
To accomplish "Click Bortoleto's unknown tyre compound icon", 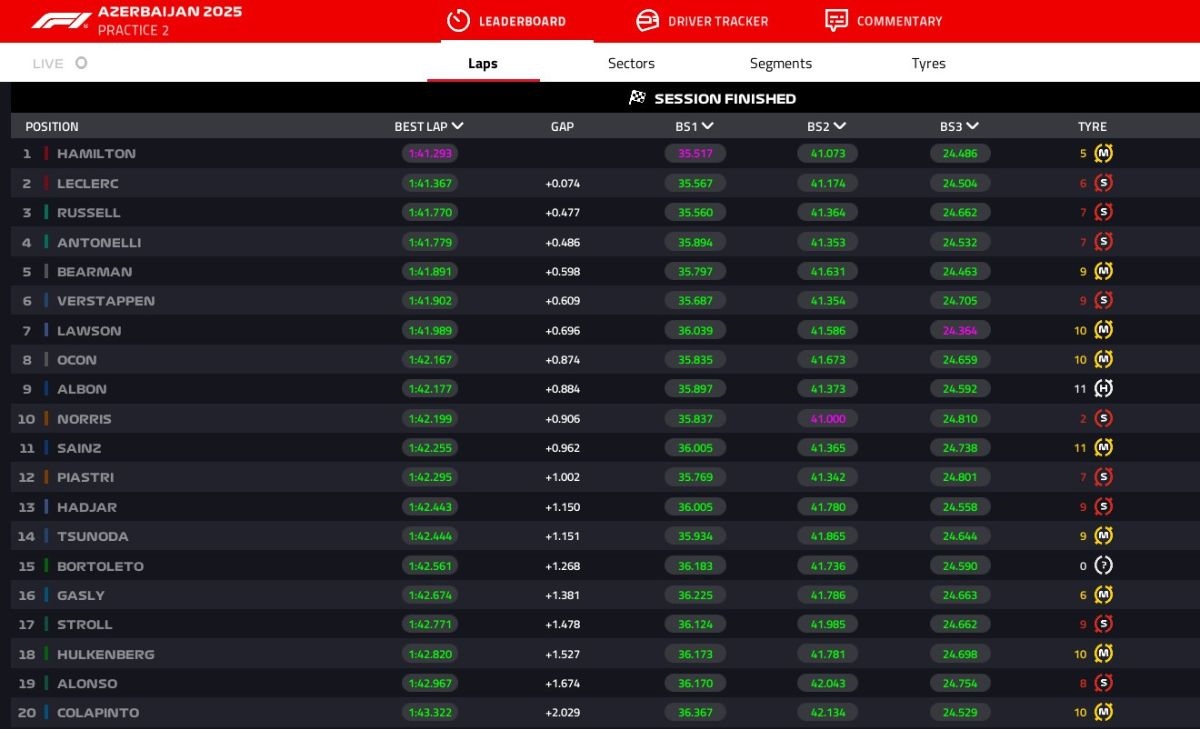I will click(x=1106, y=565).
